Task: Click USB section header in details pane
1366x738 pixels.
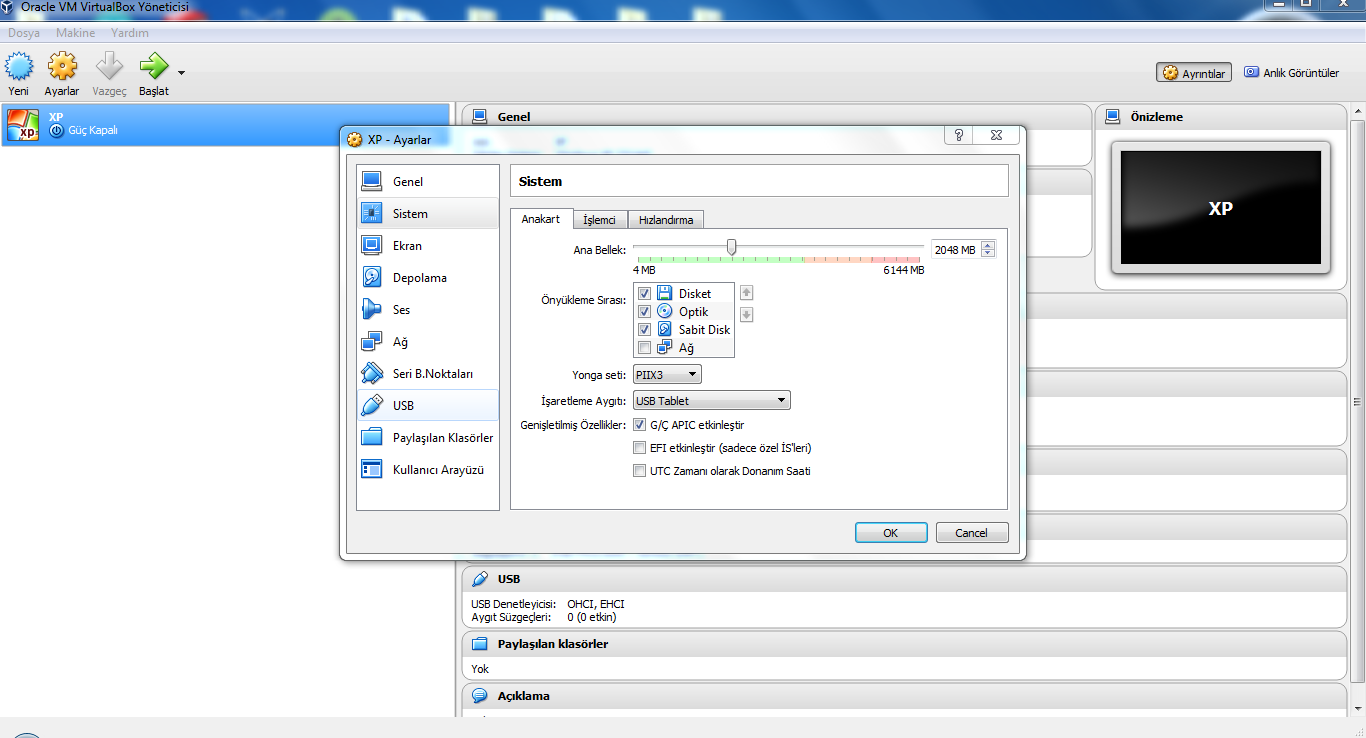Action: tap(904, 579)
